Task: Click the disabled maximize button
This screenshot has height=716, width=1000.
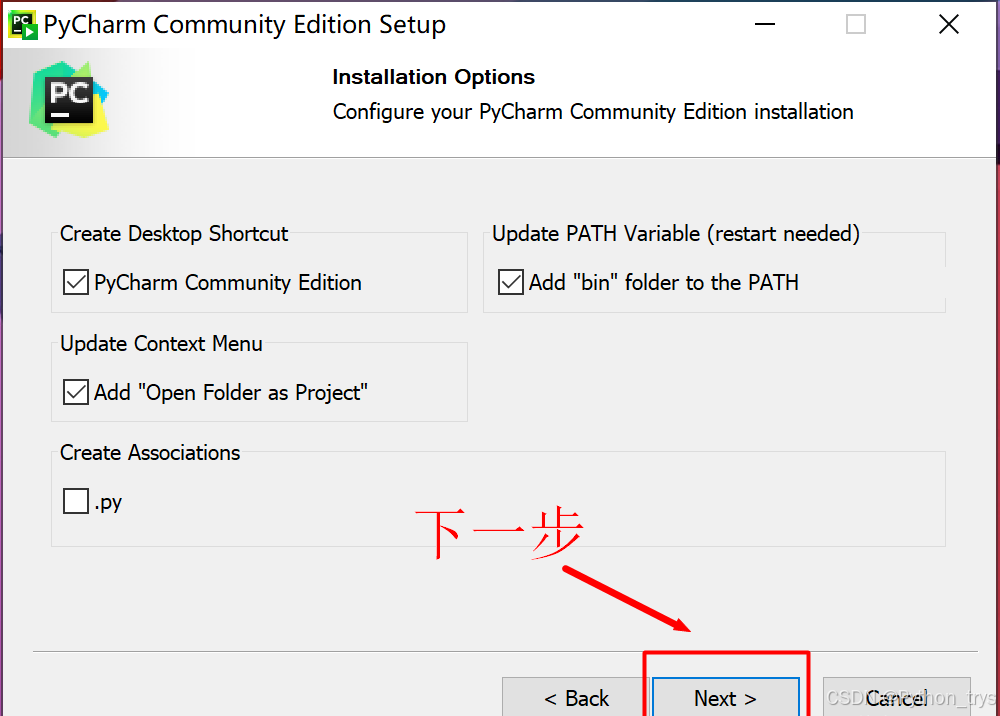Action: coord(856,25)
